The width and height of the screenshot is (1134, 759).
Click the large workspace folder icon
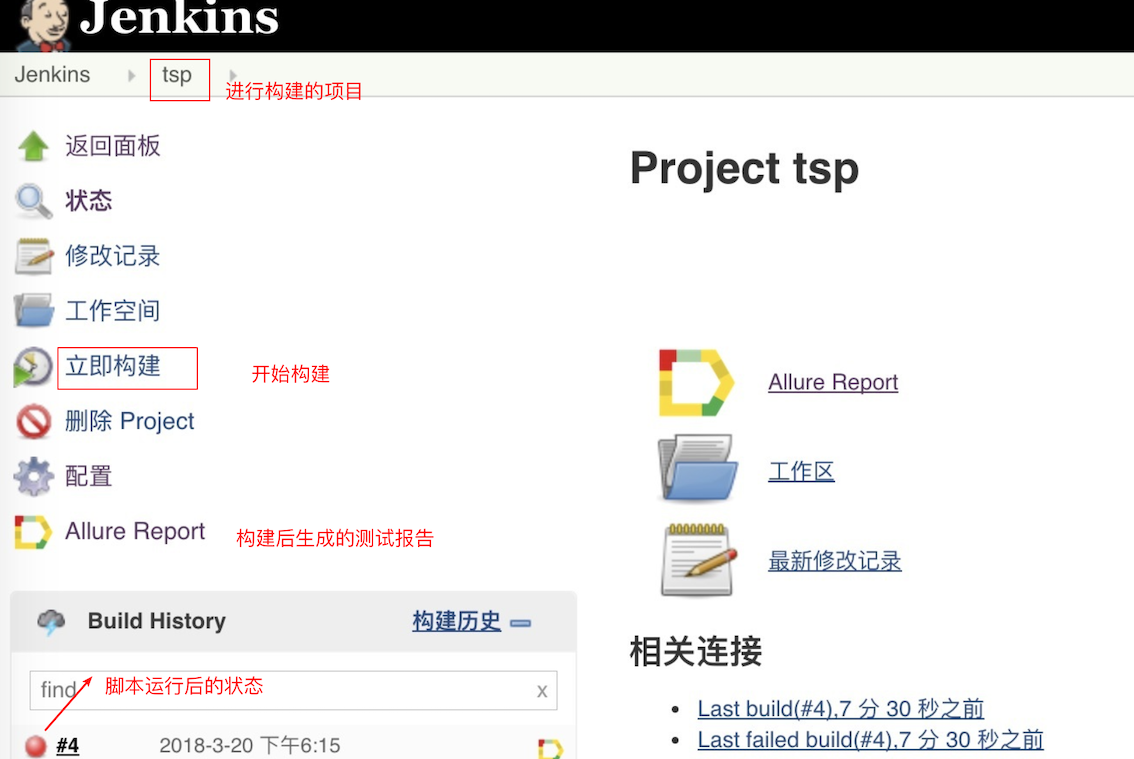(698, 468)
